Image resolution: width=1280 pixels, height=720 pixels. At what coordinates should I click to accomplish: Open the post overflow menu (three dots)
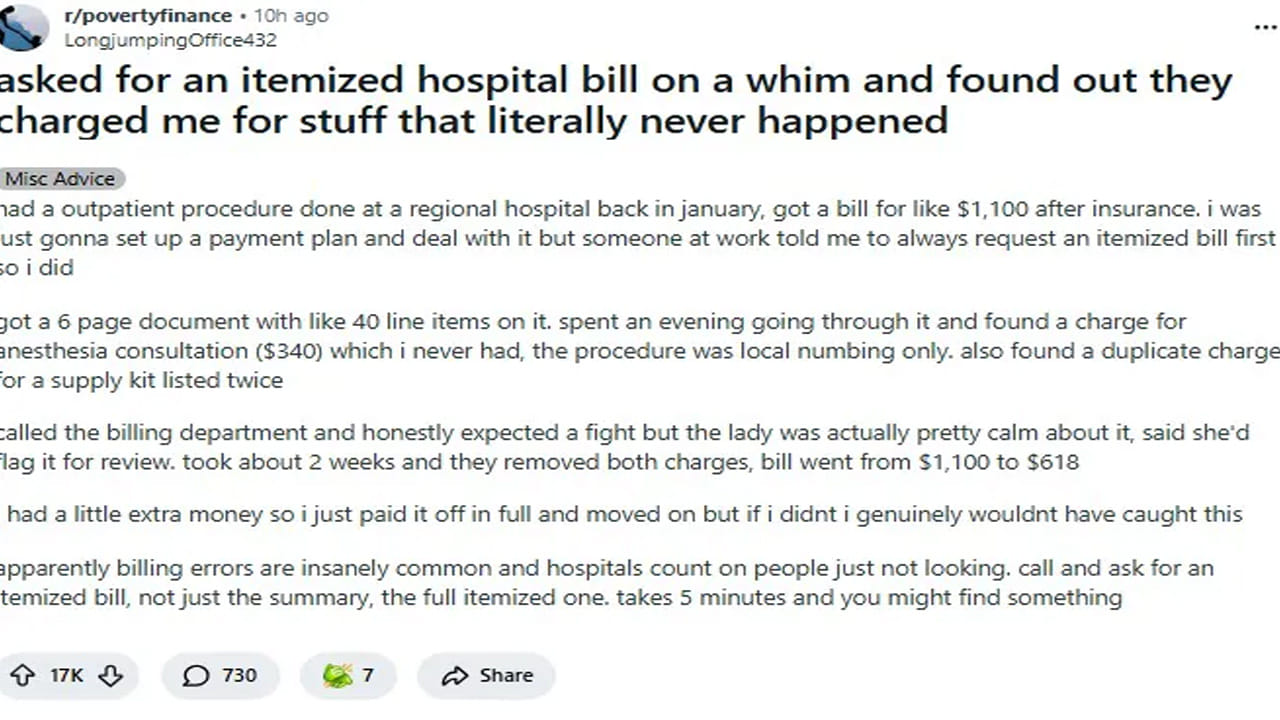tap(1266, 28)
